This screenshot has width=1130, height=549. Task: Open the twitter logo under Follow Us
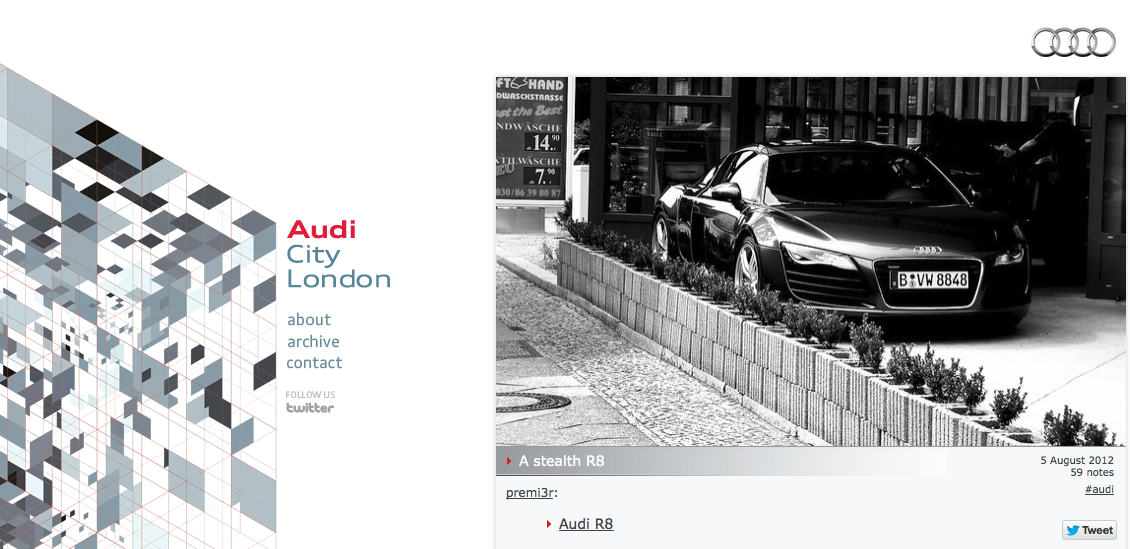tap(310, 408)
